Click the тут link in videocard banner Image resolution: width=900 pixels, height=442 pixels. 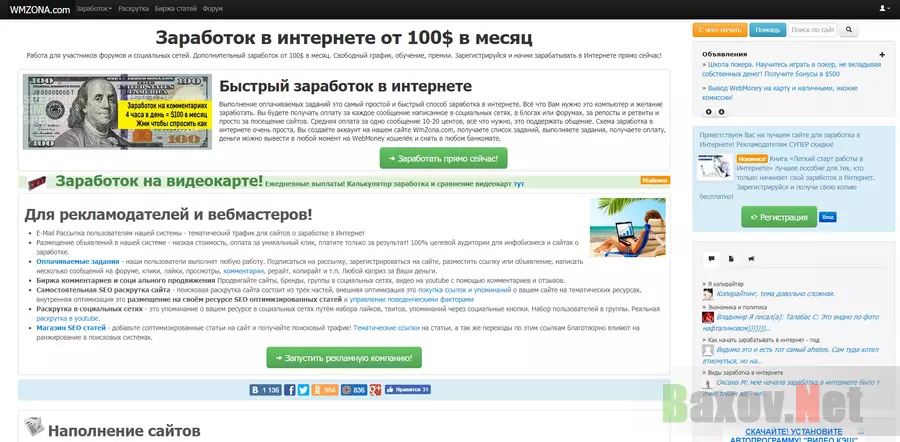click(518, 184)
